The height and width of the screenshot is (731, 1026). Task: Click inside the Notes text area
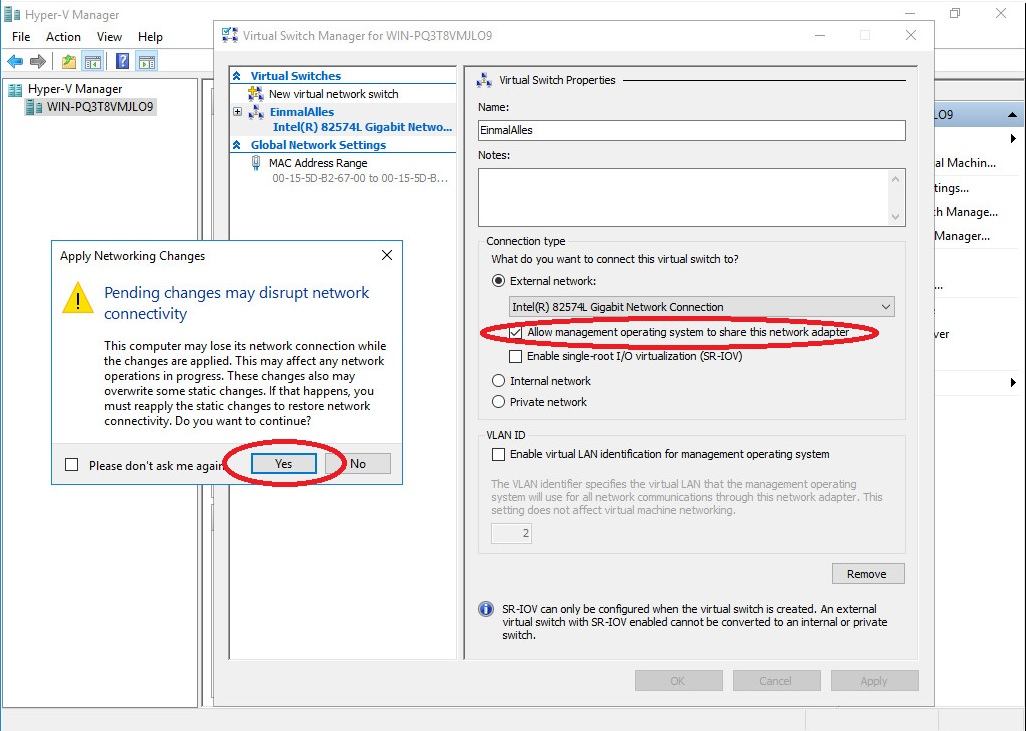pyautogui.click(x=683, y=198)
